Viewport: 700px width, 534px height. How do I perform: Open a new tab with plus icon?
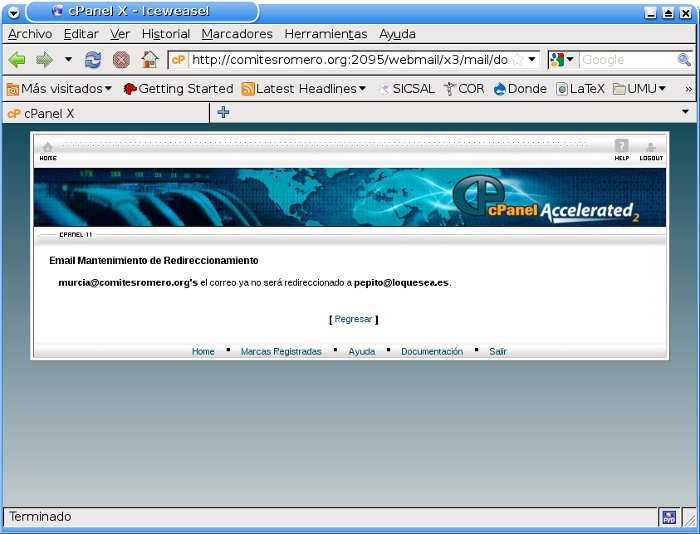tap(223, 113)
